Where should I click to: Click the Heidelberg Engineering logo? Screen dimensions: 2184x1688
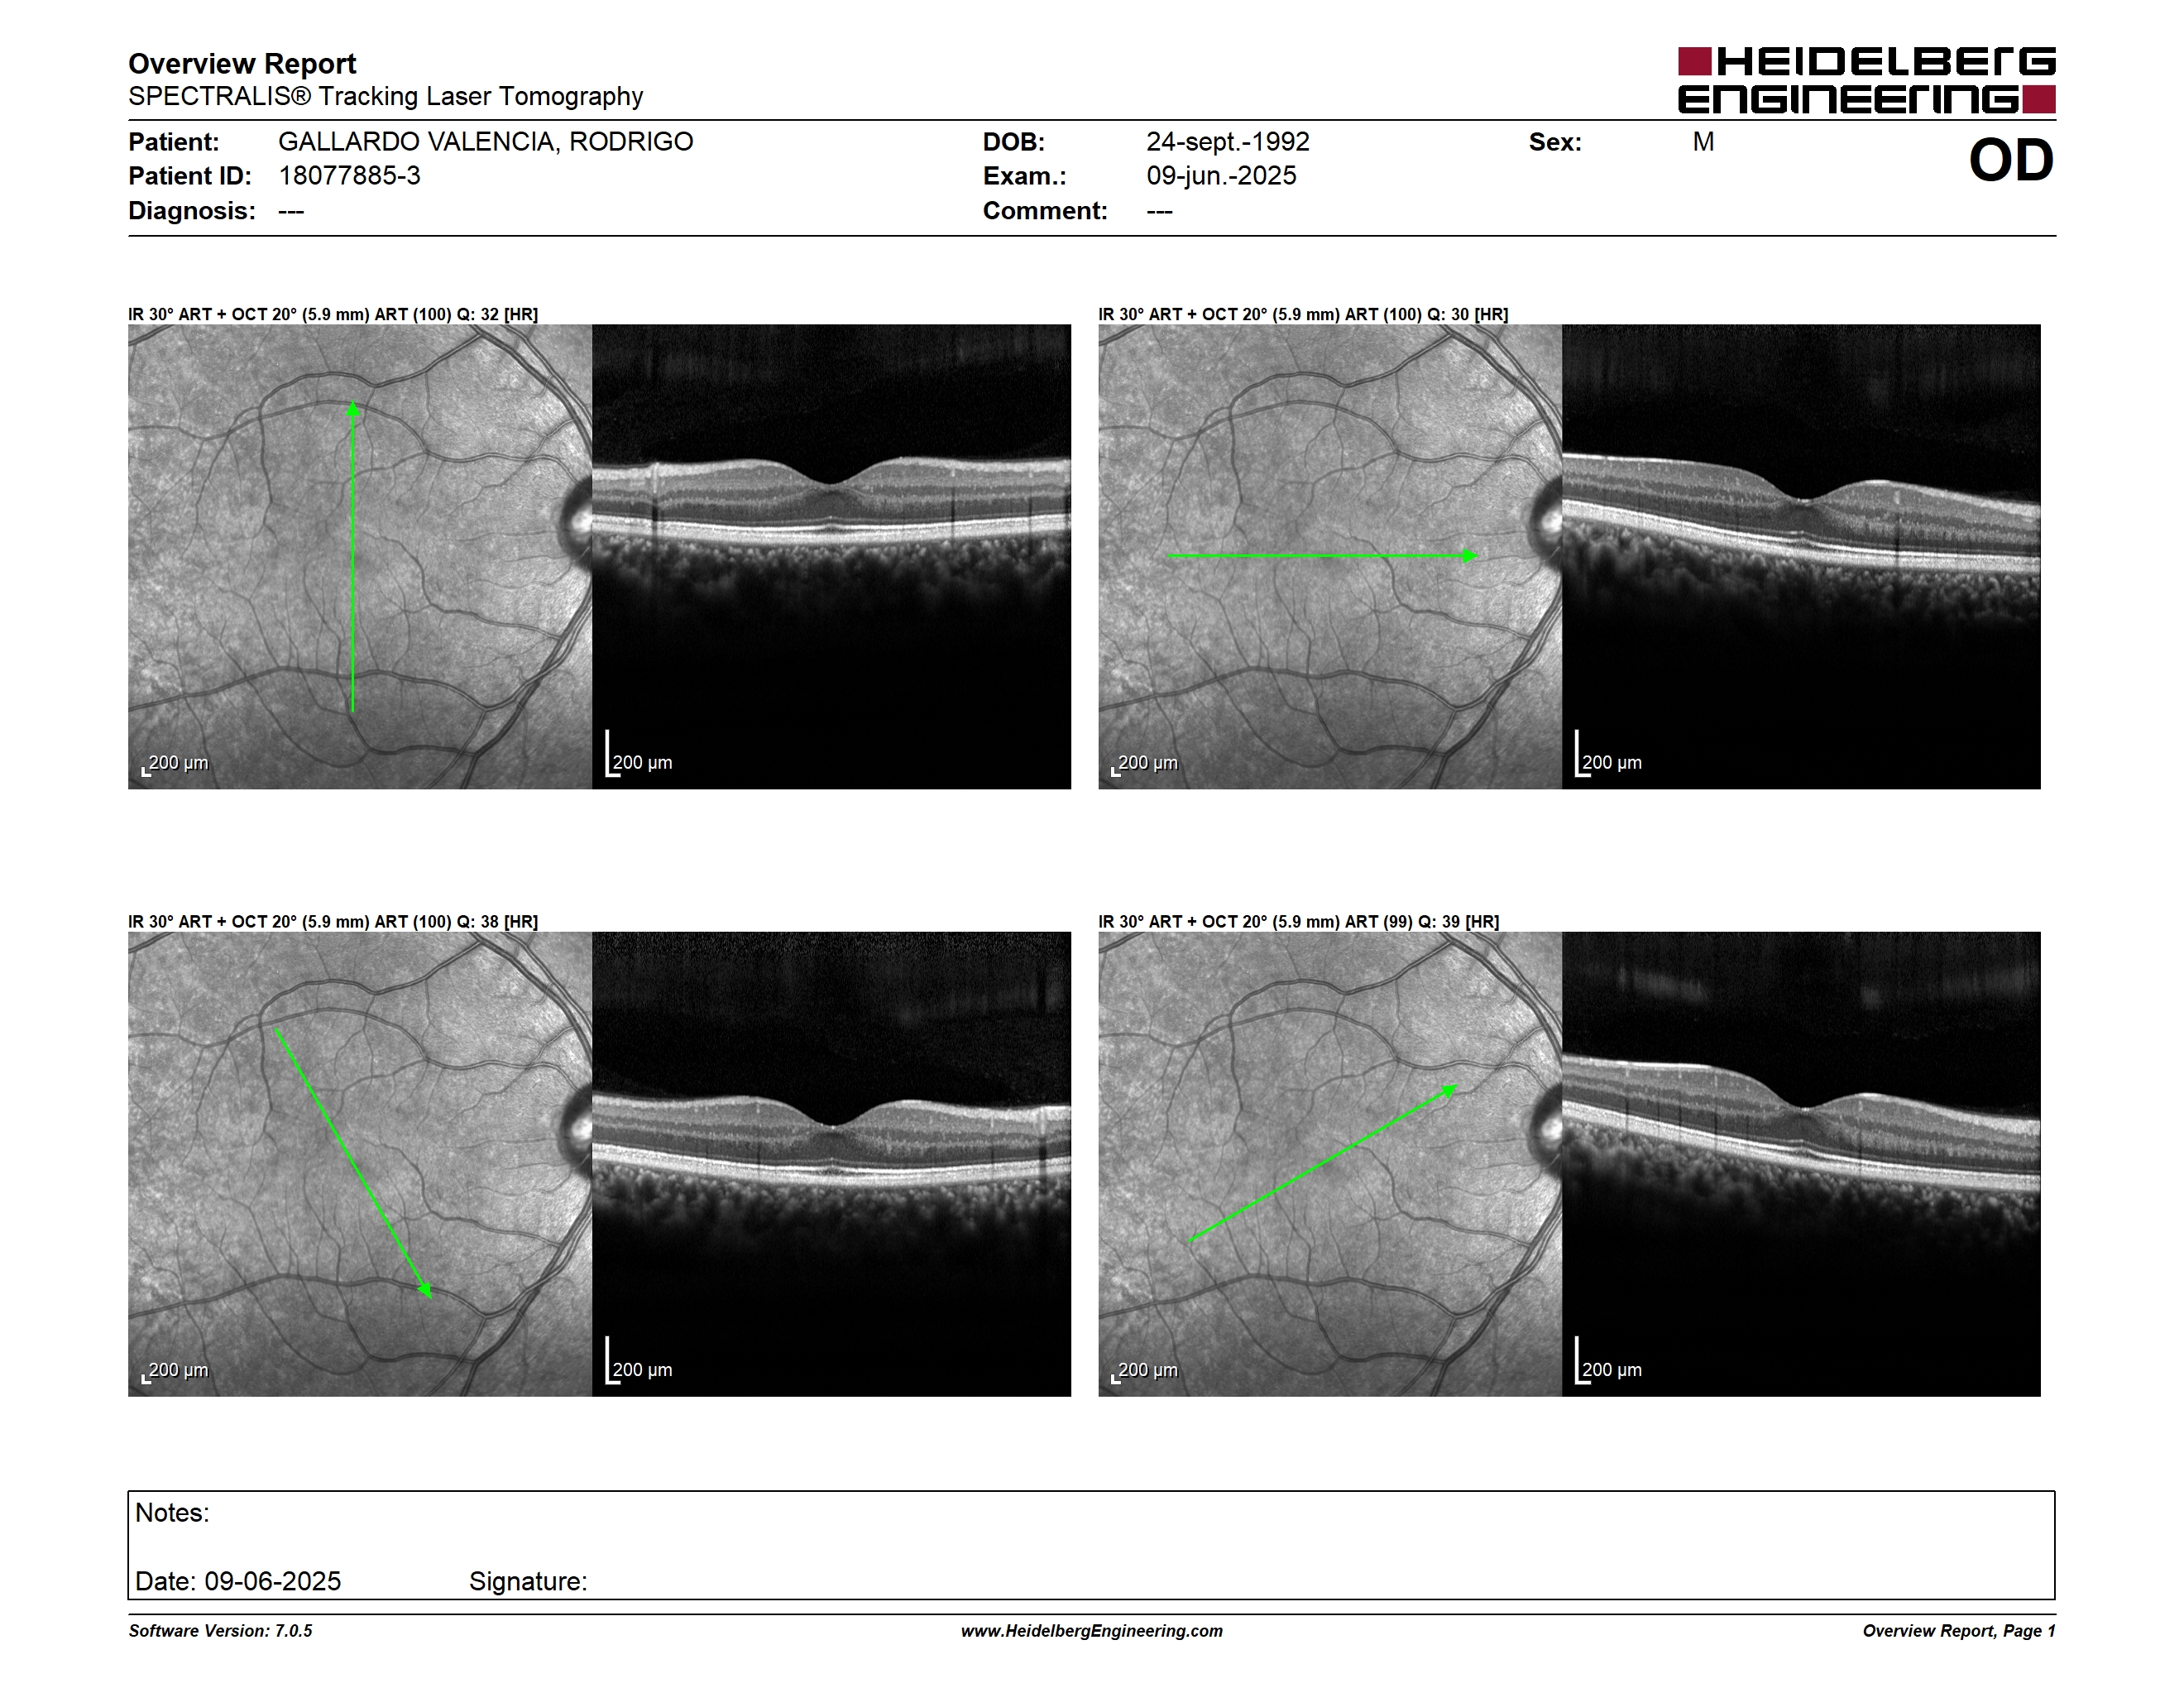pyautogui.click(x=1866, y=80)
